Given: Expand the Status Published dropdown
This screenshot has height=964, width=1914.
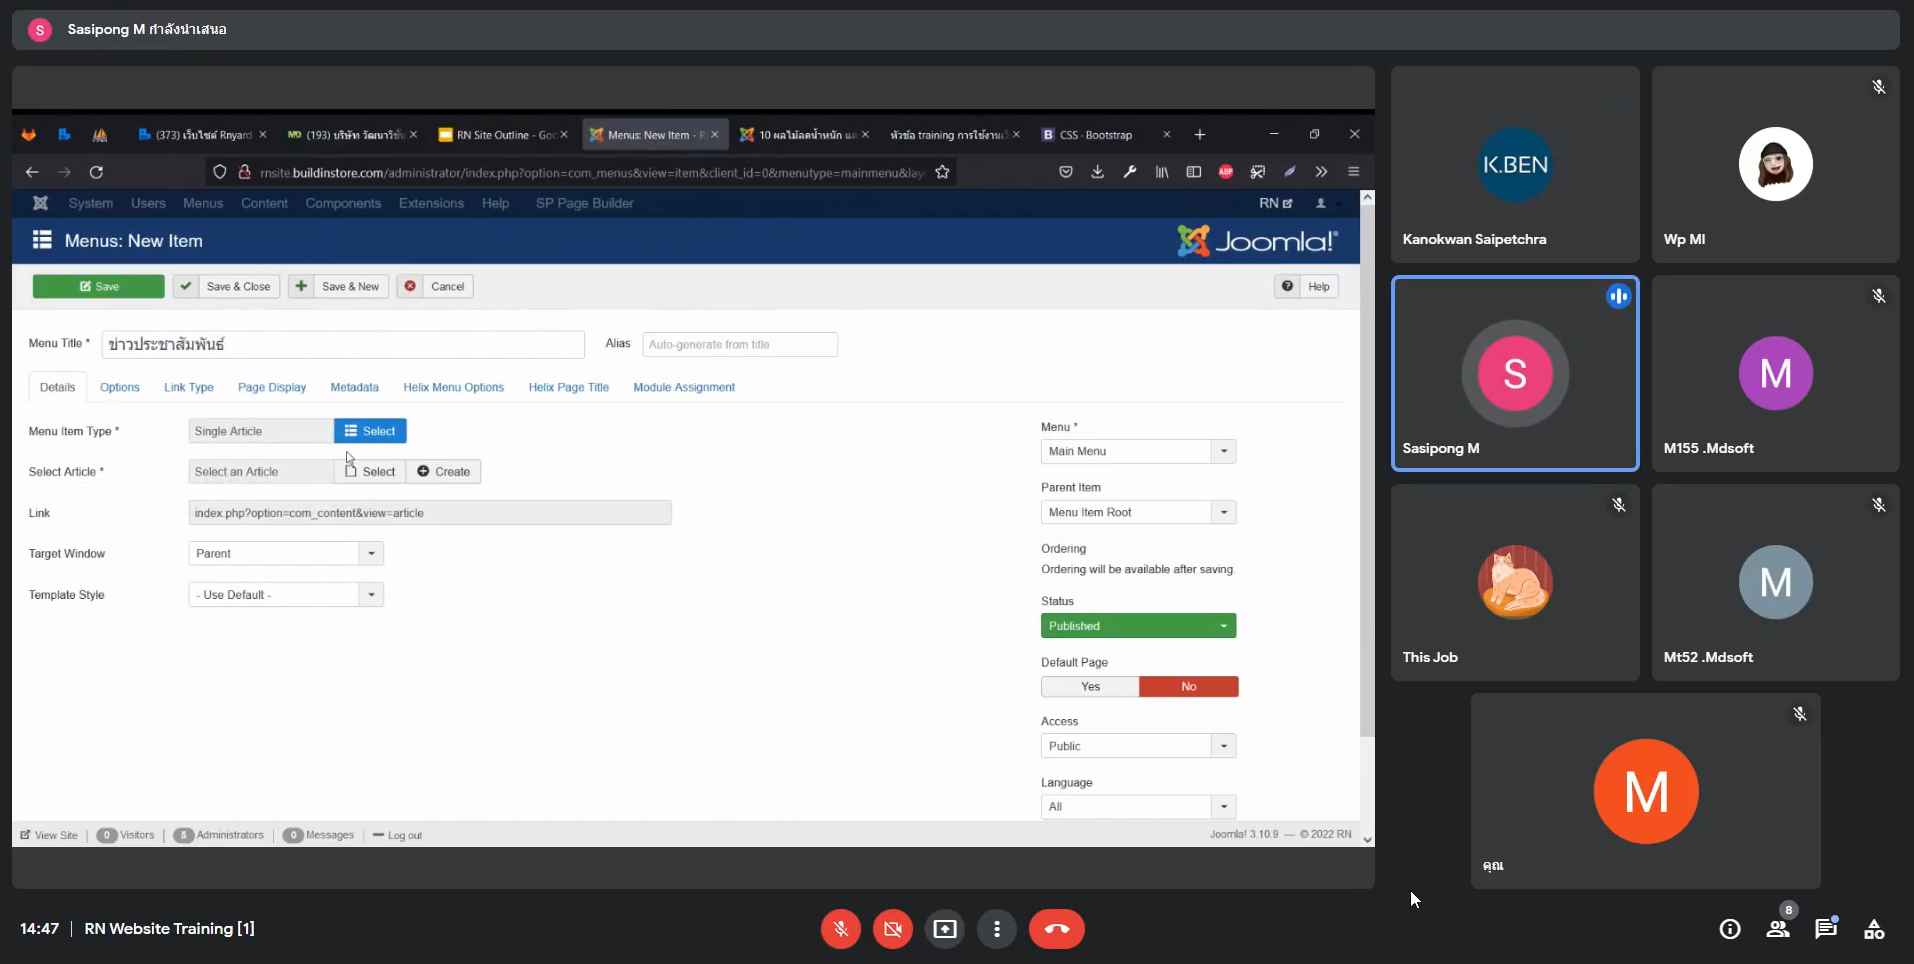Looking at the screenshot, I should coord(1138,626).
